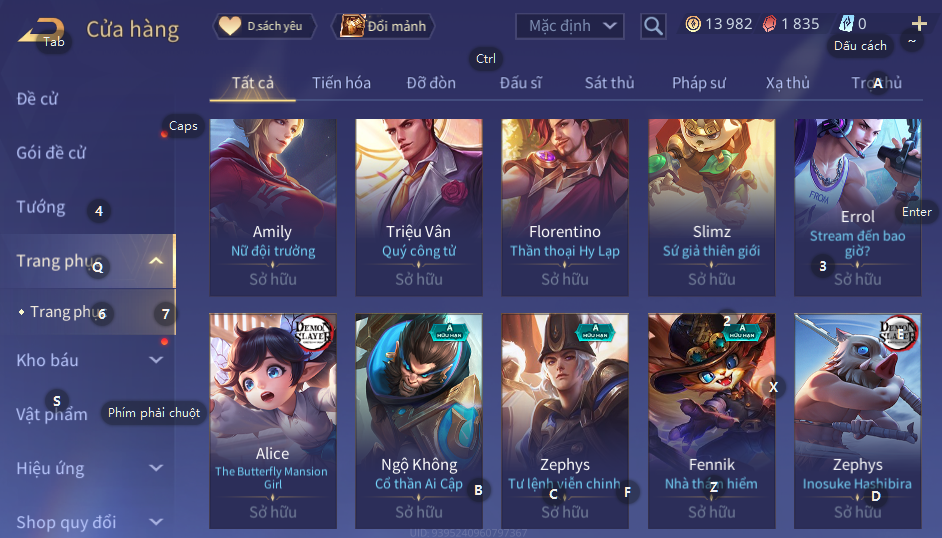942x538 pixels.
Task: Select the Pháp sư filter tab
Action: 699,83
